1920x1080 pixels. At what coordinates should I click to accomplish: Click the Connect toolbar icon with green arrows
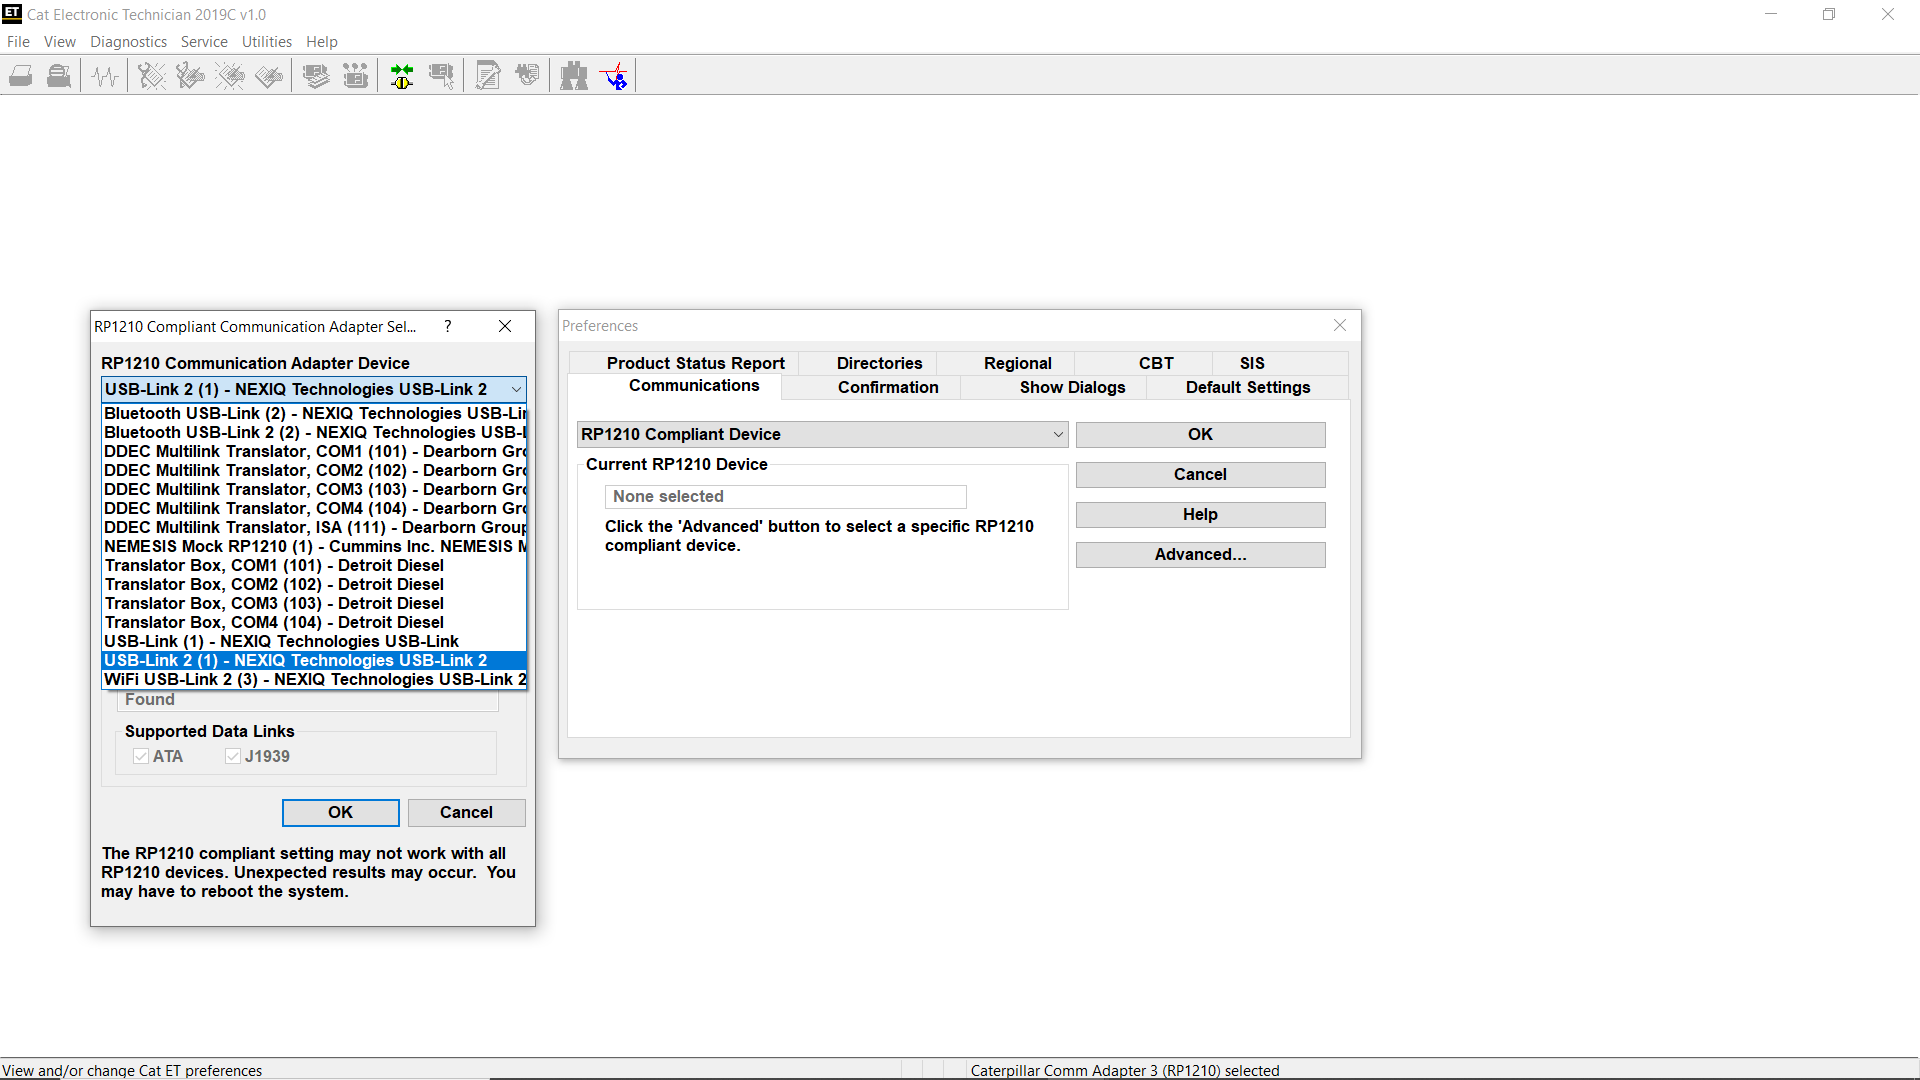[x=402, y=75]
